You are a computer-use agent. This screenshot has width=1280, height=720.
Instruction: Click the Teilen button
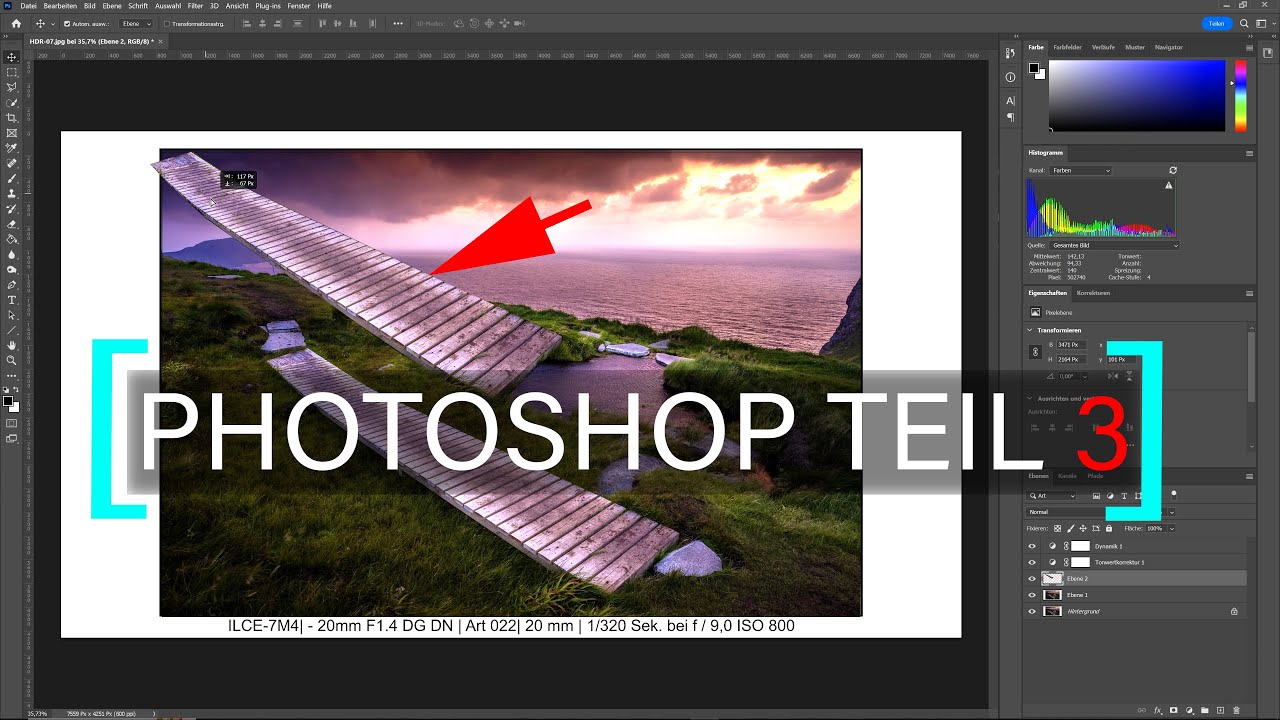[x=1217, y=23]
